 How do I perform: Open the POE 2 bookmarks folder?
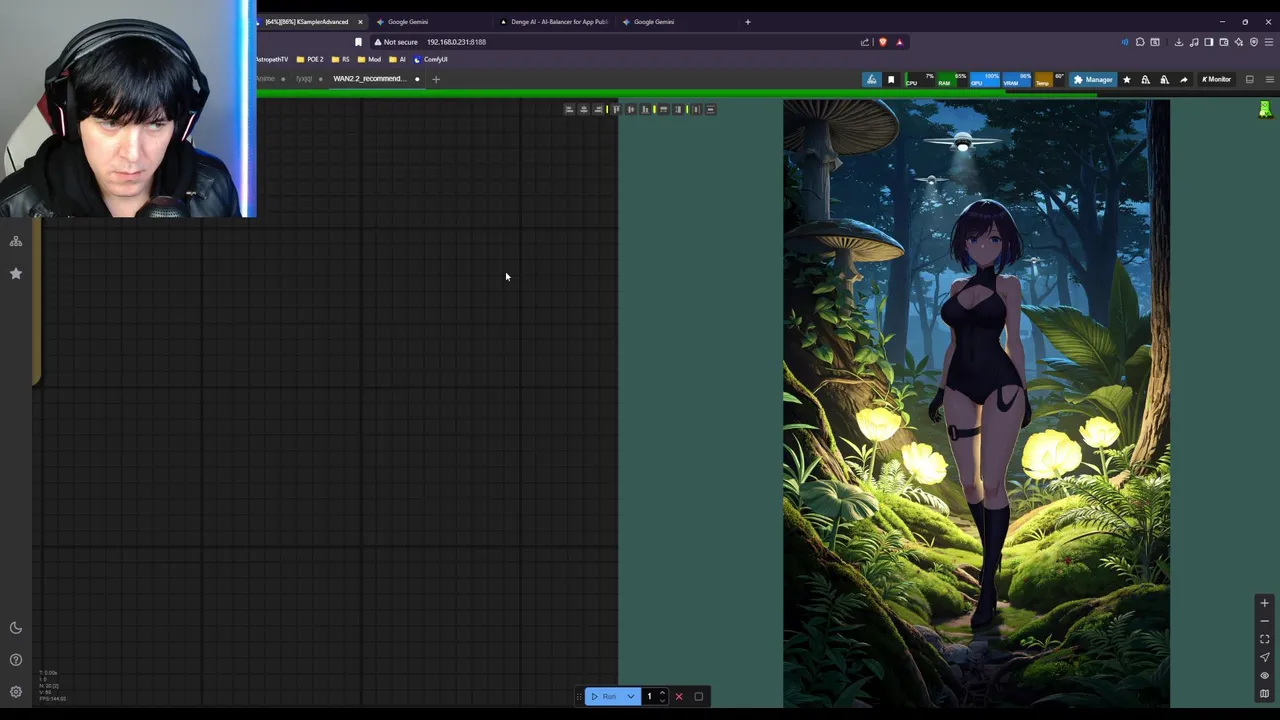pyautogui.click(x=310, y=59)
